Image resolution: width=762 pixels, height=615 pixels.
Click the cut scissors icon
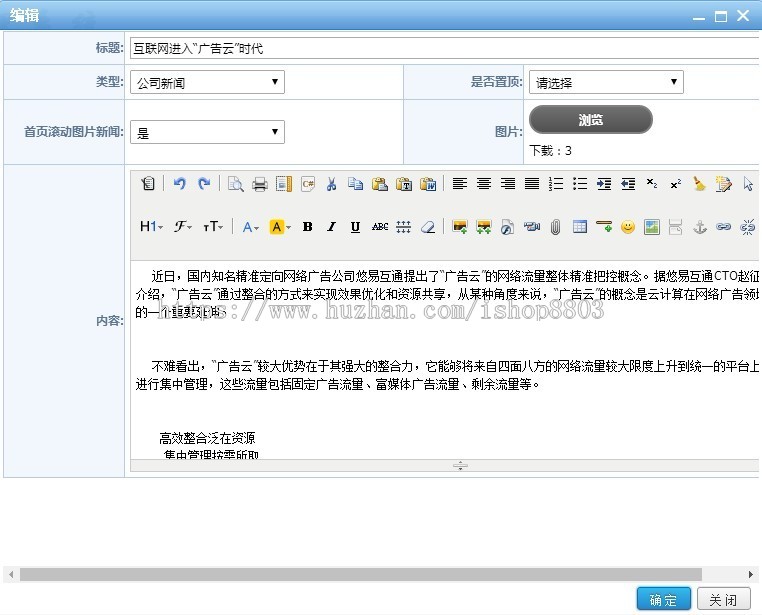pyautogui.click(x=331, y=184)
